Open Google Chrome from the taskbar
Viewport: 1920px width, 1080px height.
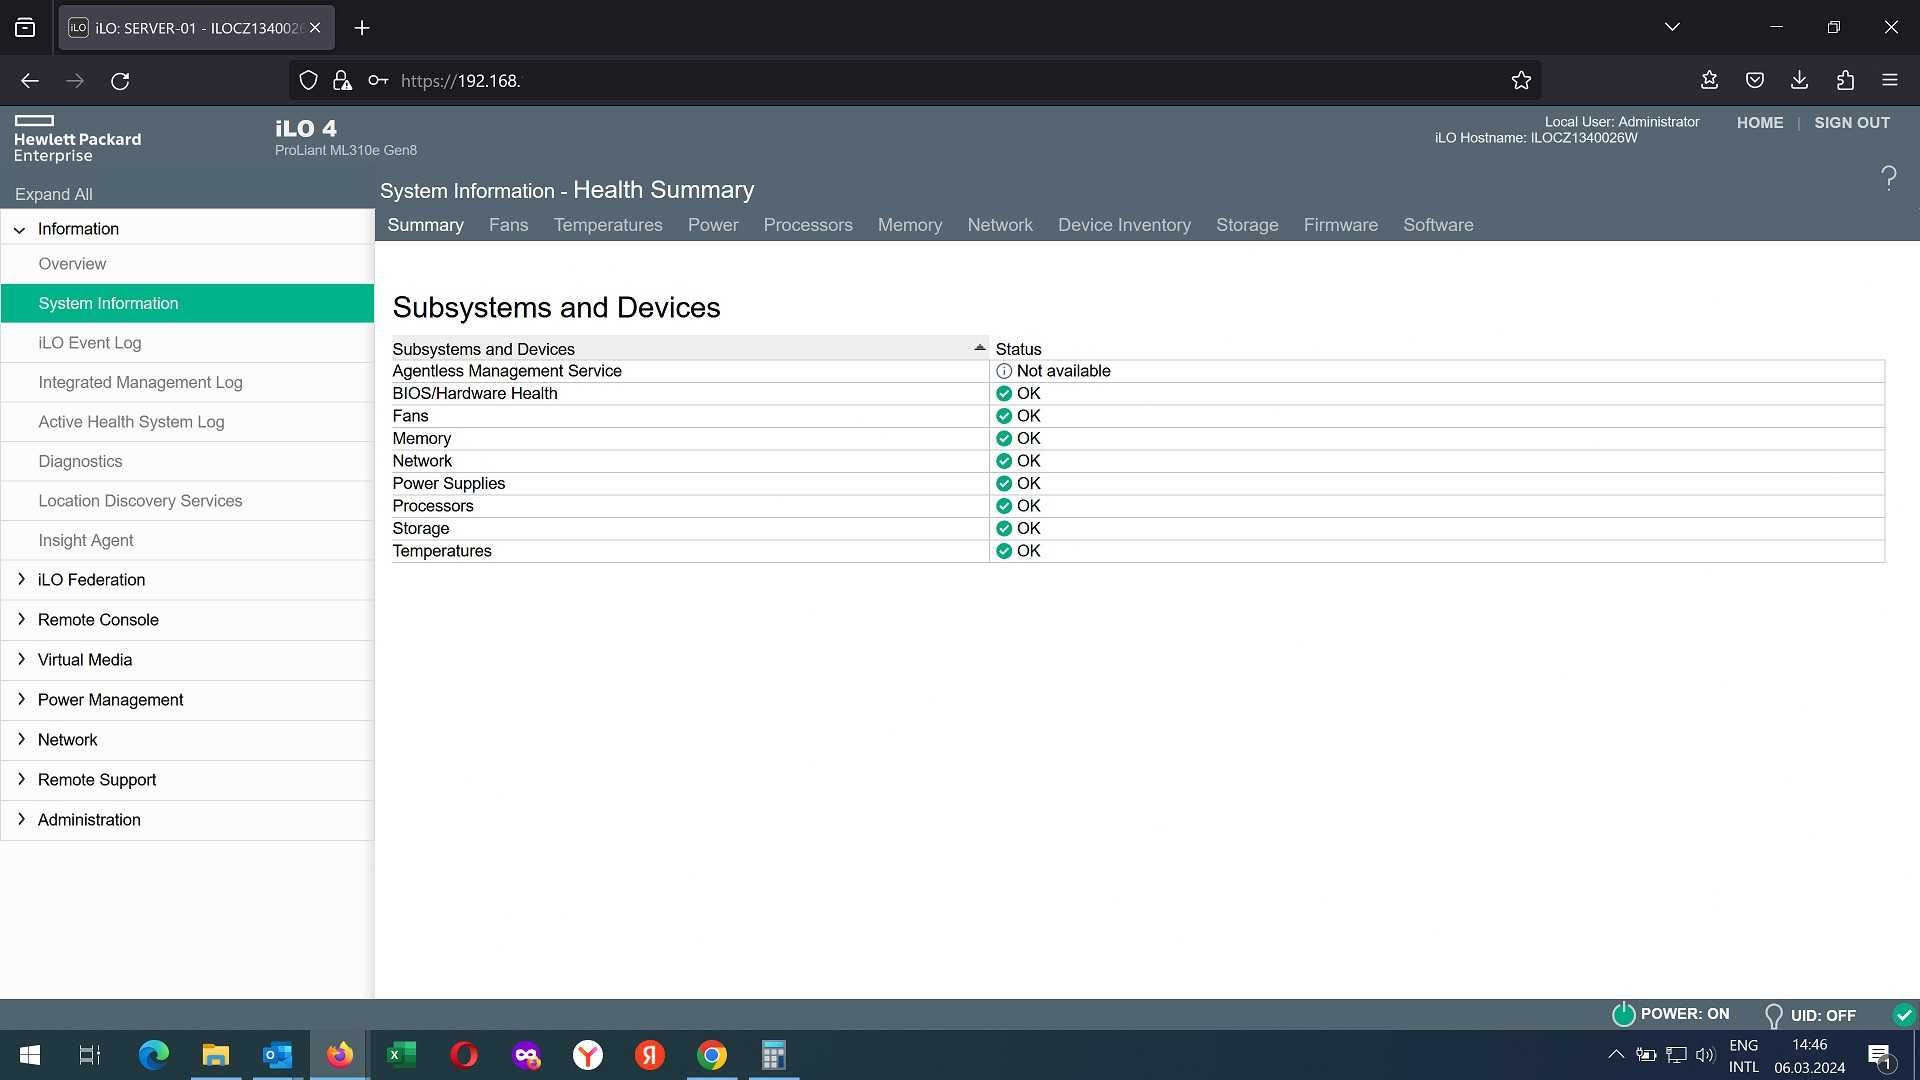pos(711,1055)
